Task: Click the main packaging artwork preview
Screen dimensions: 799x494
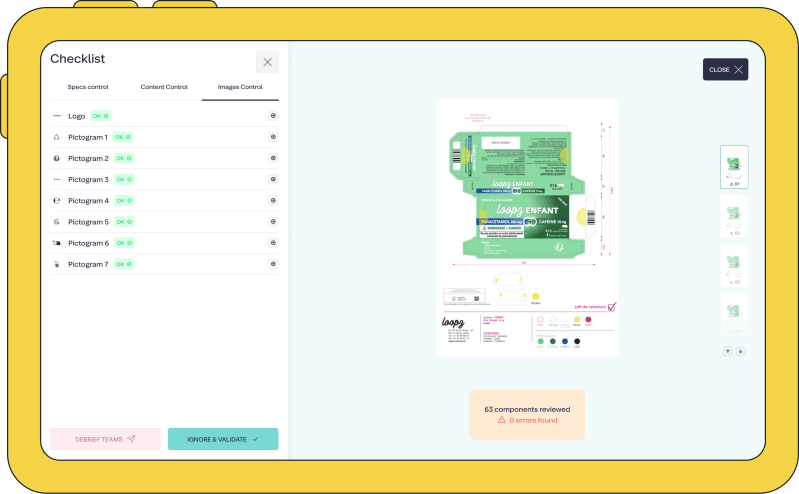Action: point(527,227)
